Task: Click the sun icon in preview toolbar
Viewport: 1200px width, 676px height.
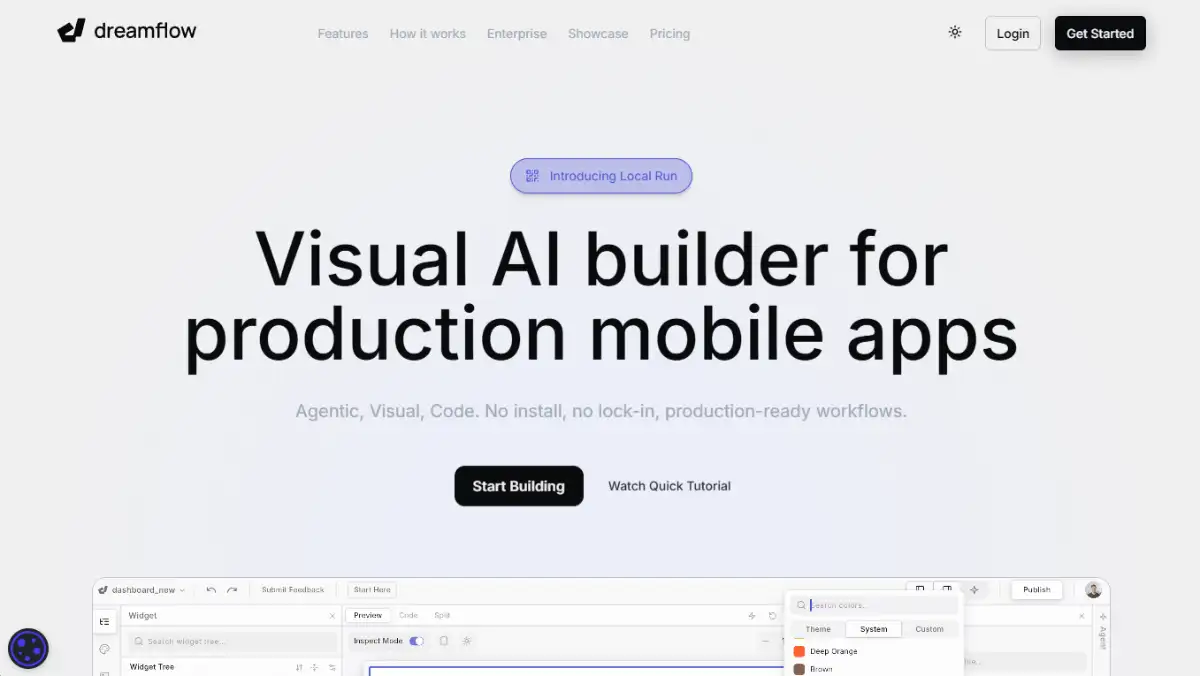Action: [x=467, y=641]
